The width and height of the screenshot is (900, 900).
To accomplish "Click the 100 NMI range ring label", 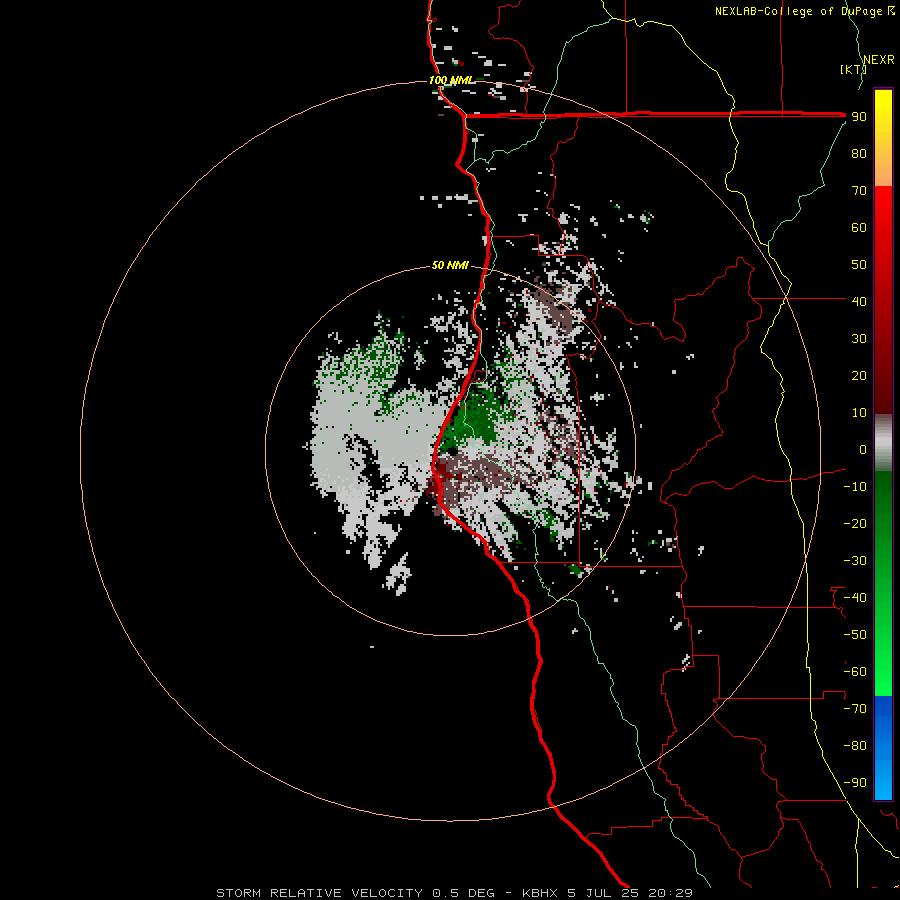I will [452, 80].
